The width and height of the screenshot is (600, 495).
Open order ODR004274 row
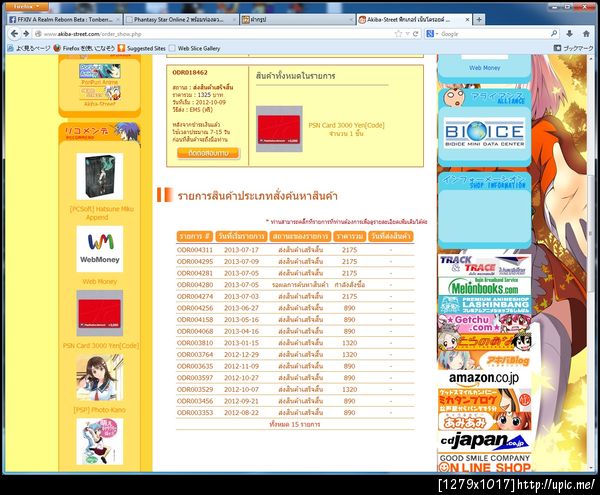tap(295, 296)
